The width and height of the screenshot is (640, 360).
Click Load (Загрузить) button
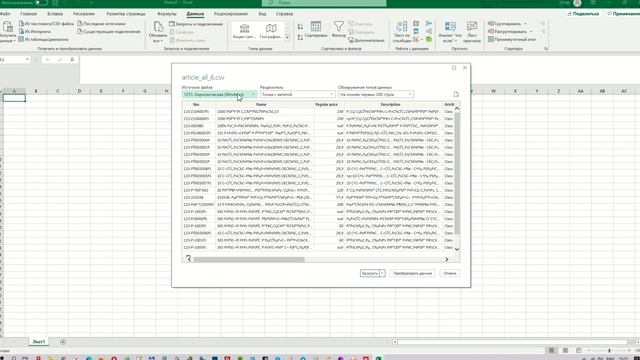point(369,273)
